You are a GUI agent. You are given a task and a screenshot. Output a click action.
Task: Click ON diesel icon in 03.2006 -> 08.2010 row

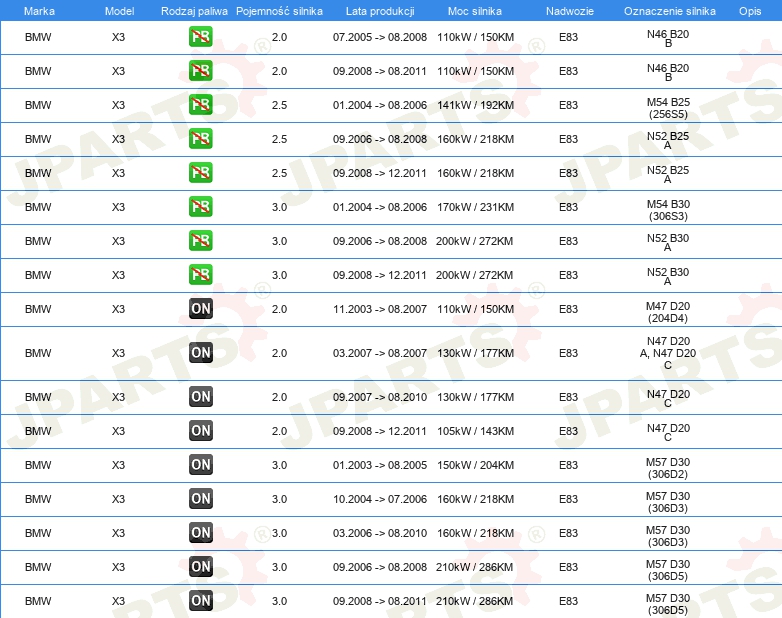(201, 532)
